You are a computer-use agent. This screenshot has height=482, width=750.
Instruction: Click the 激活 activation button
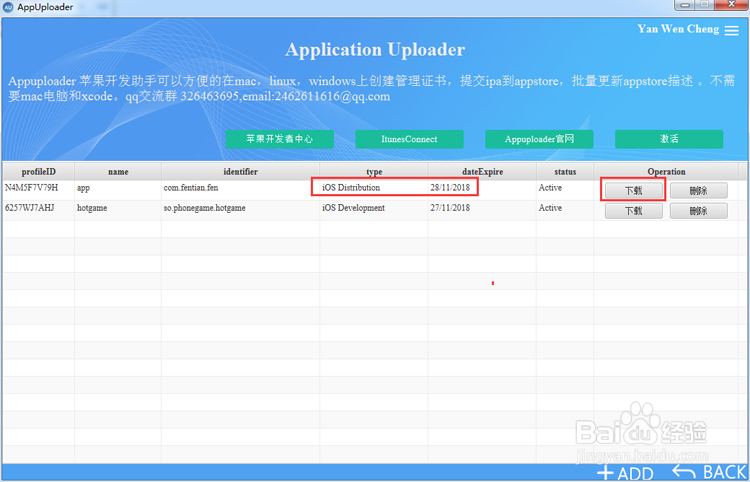(669, 139)
